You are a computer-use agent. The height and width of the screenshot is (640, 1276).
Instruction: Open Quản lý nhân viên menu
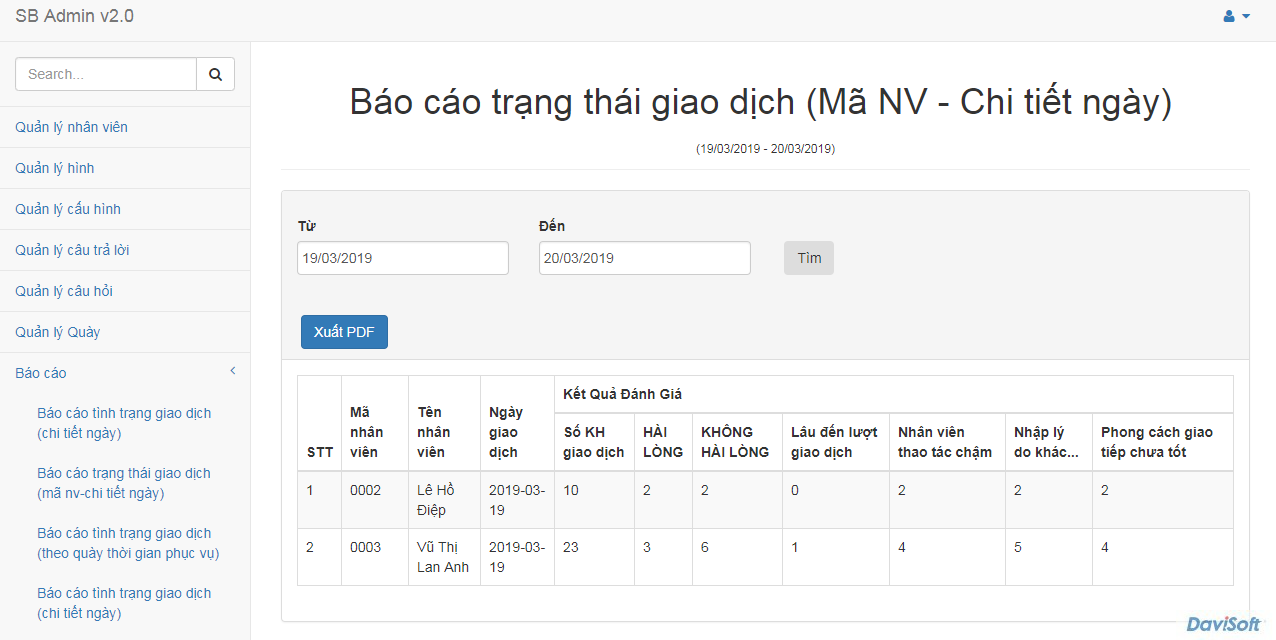pos(71,127)
